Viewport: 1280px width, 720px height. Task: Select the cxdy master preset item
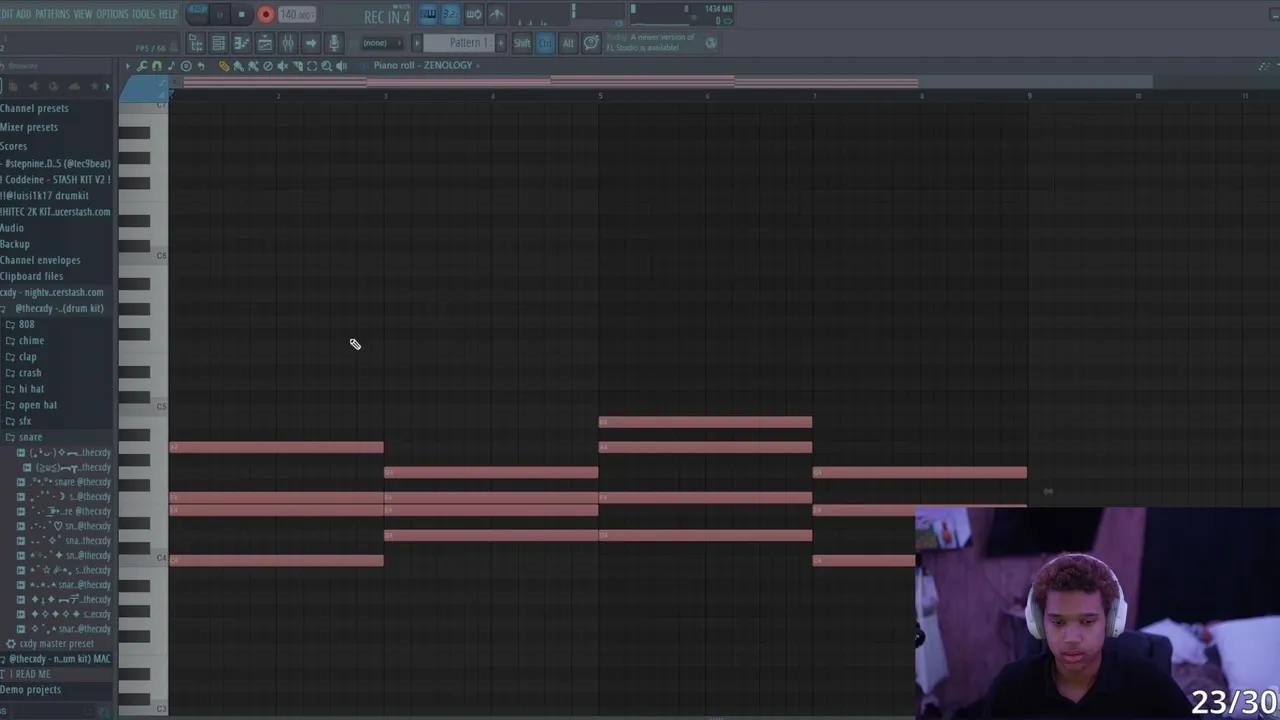(x=50, y=644)
